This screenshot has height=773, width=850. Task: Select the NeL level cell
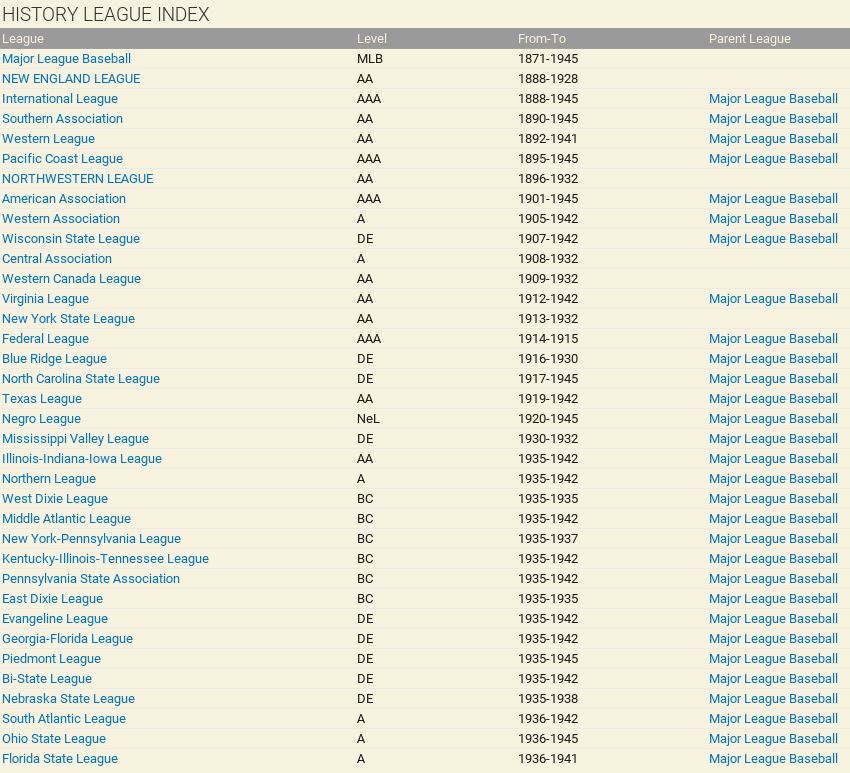tap(368, 420)
